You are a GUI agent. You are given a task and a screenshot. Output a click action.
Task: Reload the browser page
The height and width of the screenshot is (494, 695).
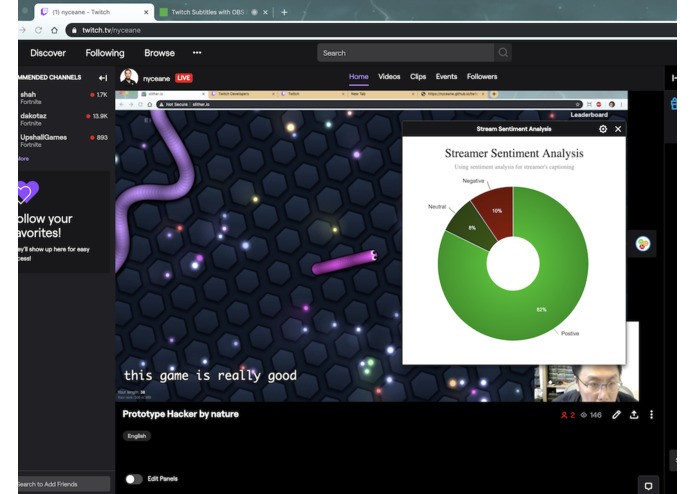39,30
